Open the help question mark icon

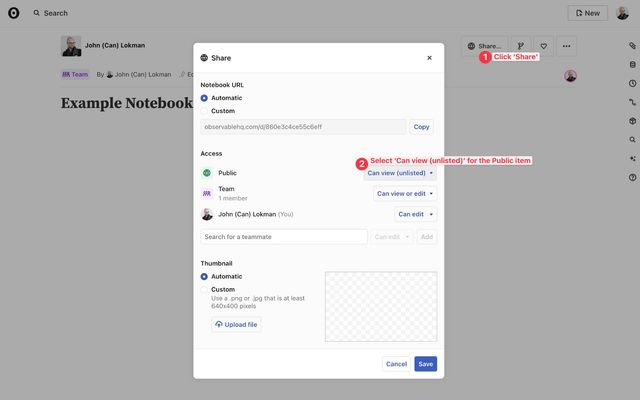[x=632, y=177]
